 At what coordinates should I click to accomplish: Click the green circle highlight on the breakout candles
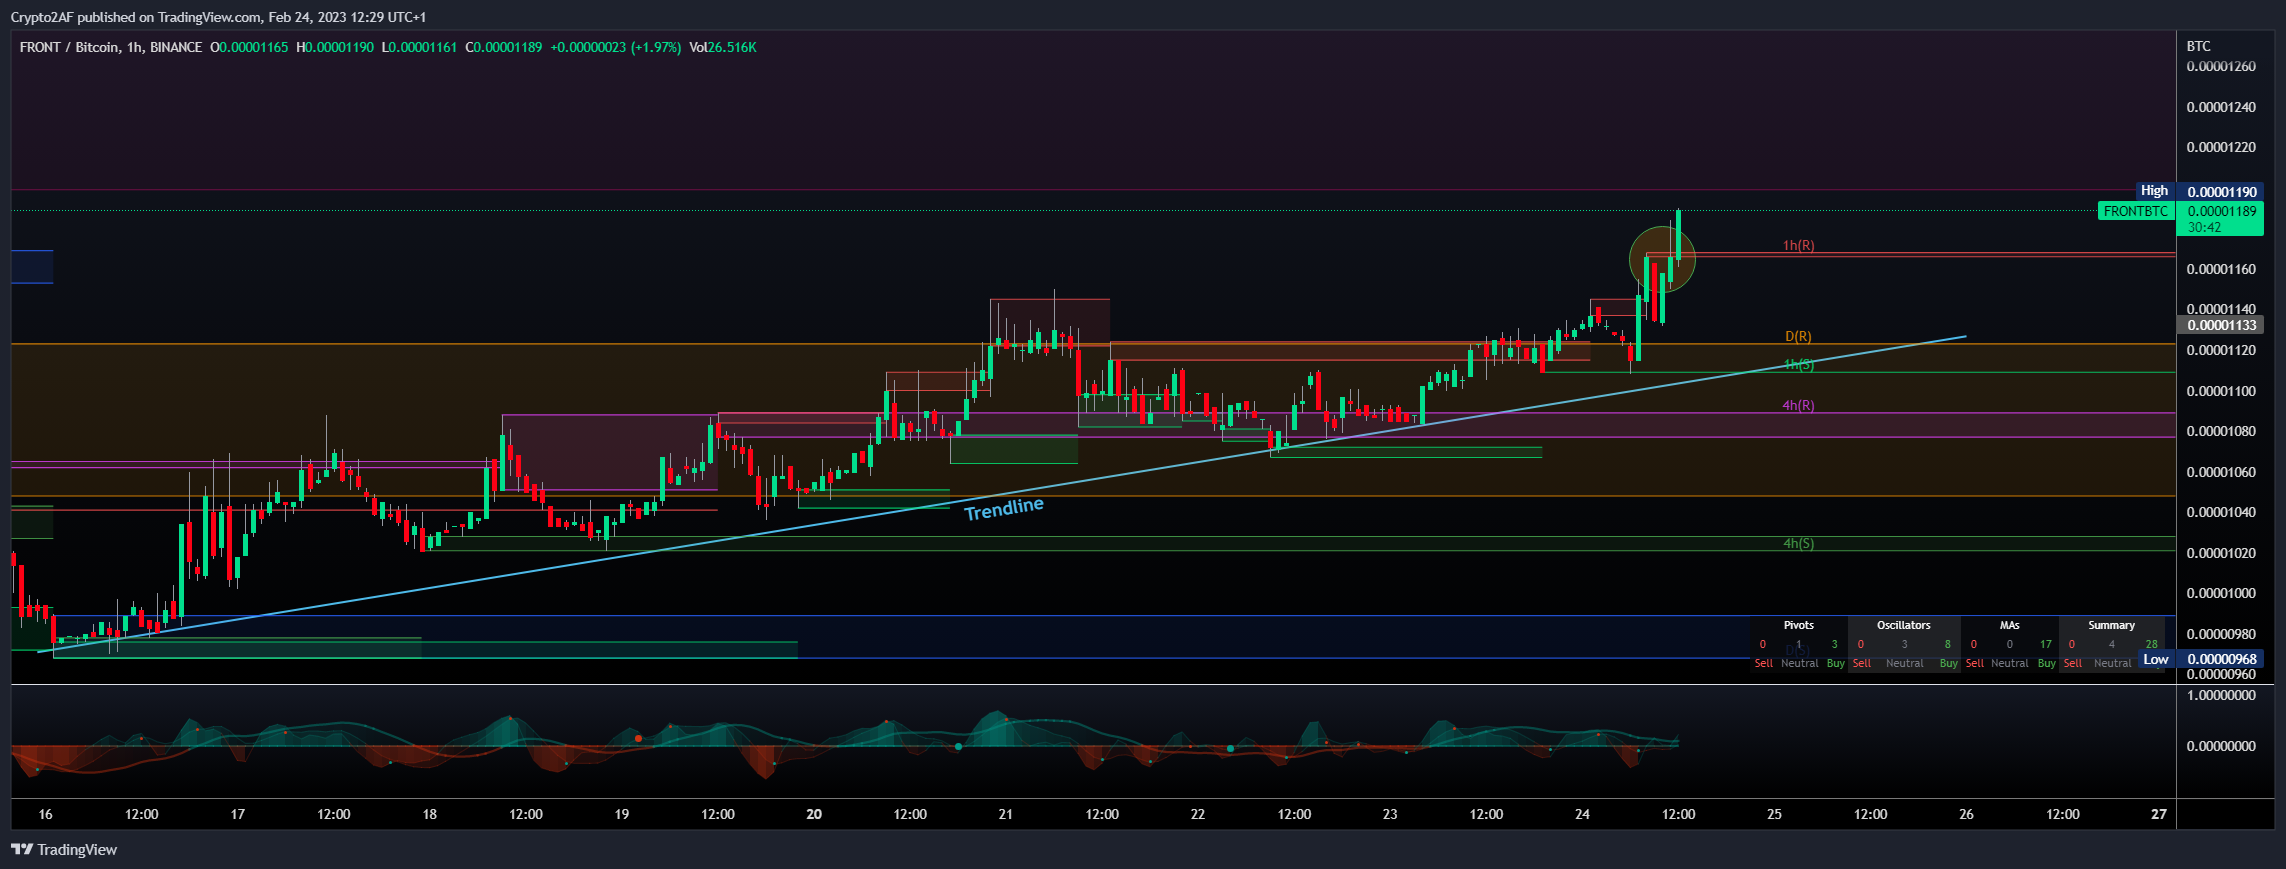(x=1662, y=260)
